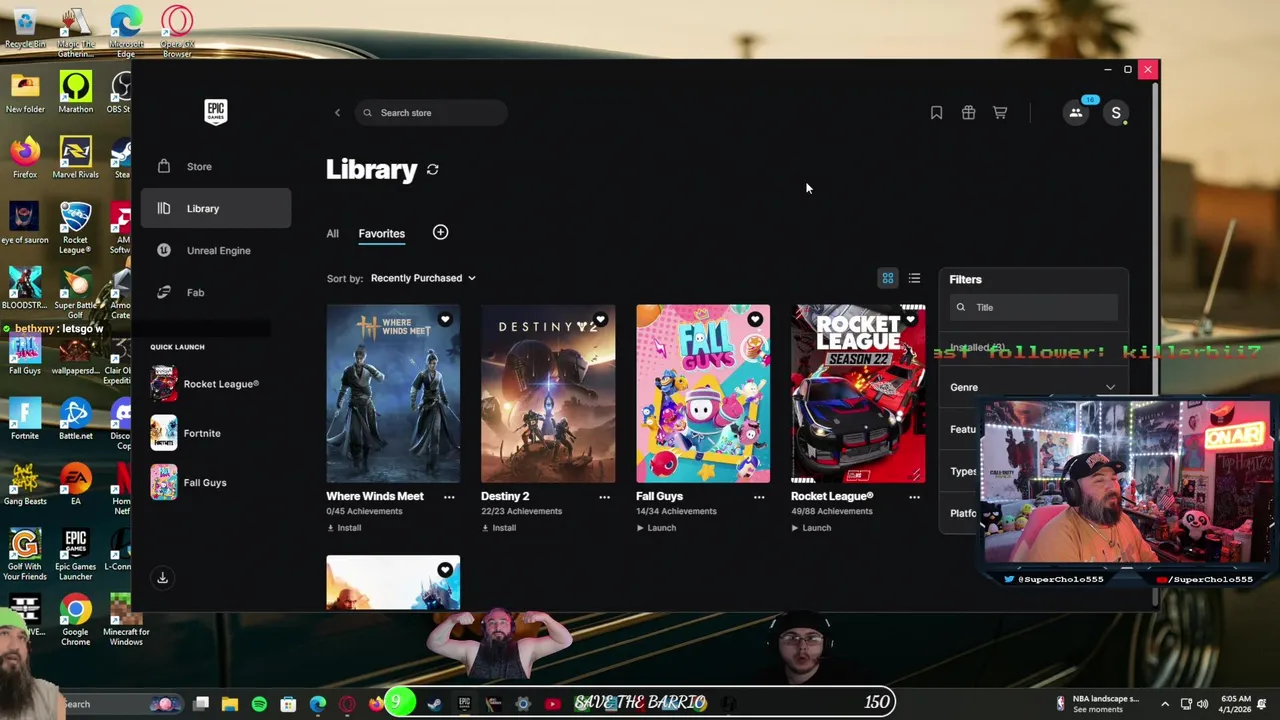Open the EA desktop shortcut
Viewport: 1280px width, 720px height.
point(75,485)
